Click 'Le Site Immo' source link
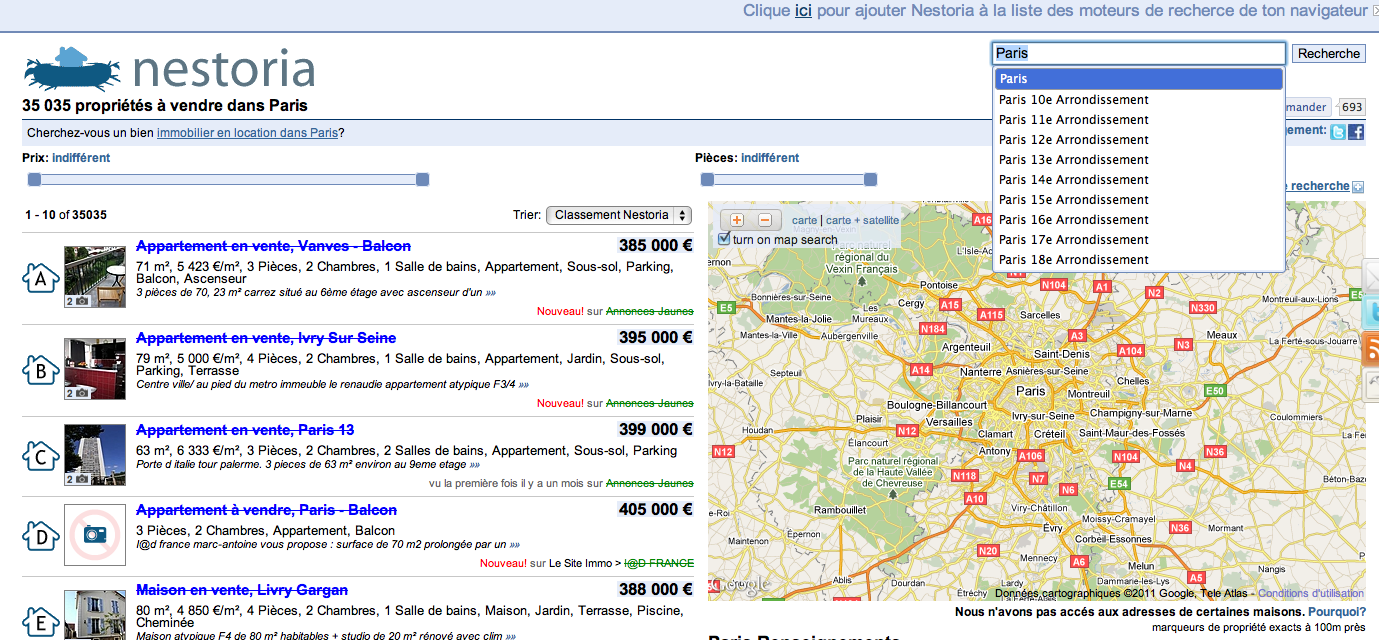 pyautogui.click(x=583, y=563)
